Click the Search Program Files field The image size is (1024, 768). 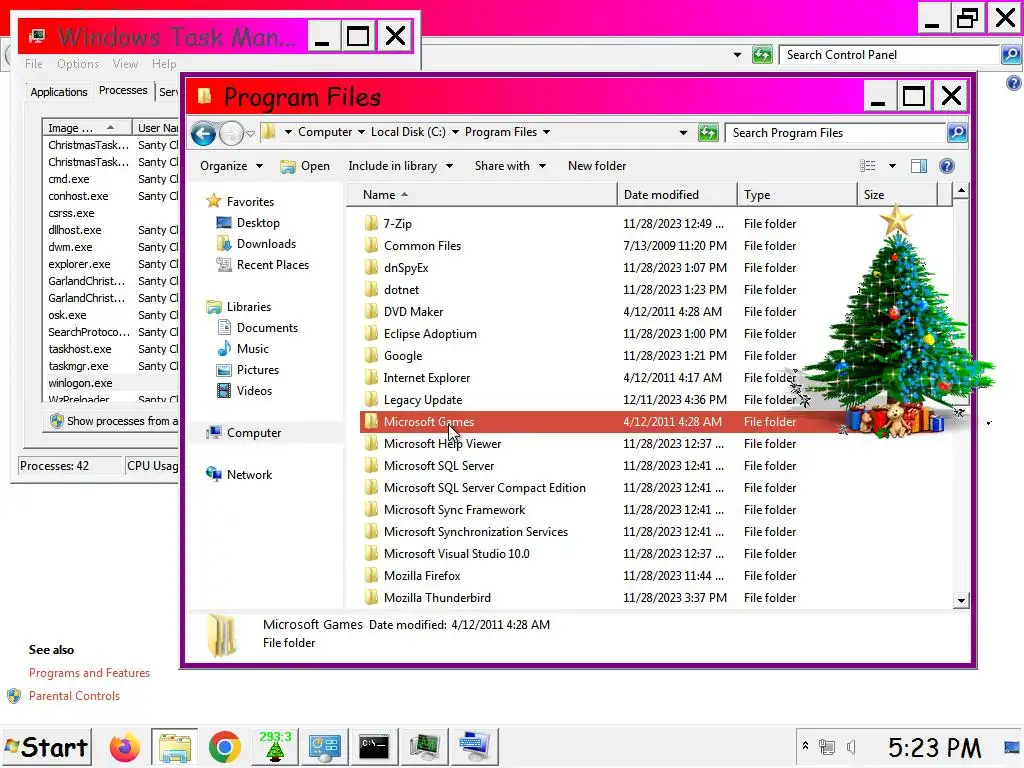(836, 133)
